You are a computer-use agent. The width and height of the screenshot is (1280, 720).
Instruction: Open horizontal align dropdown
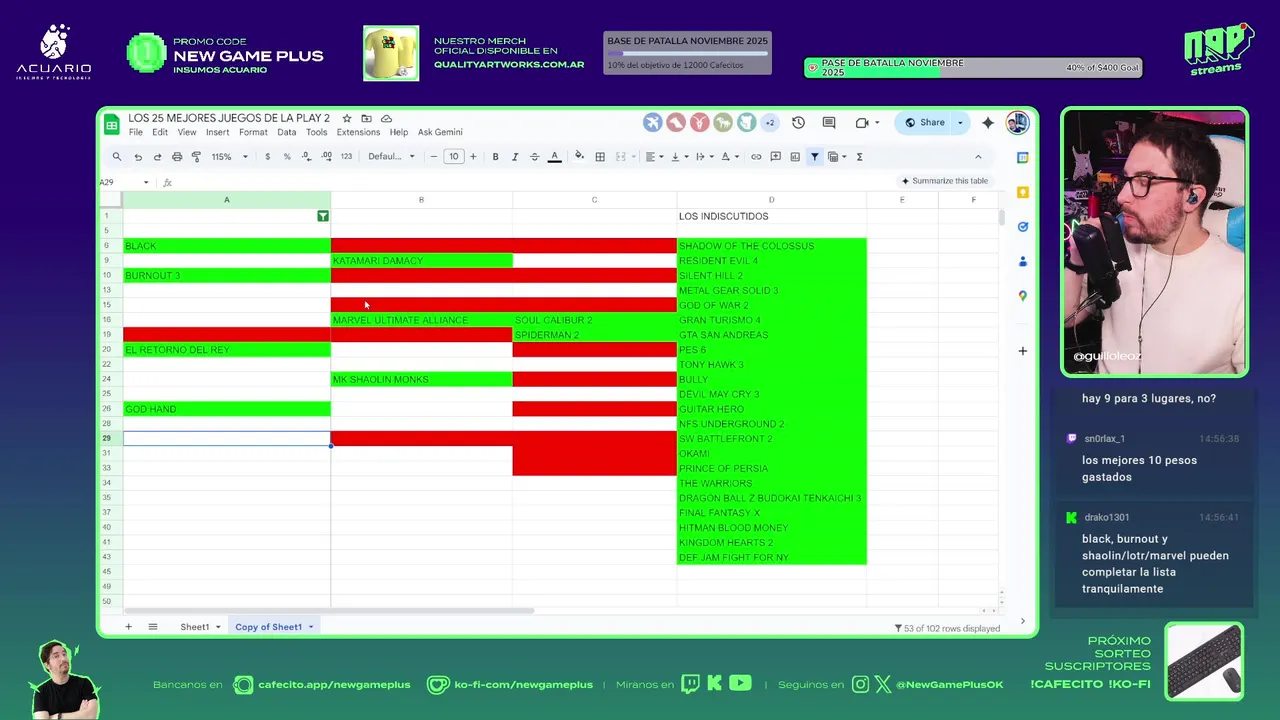click(x=653, y=157)
